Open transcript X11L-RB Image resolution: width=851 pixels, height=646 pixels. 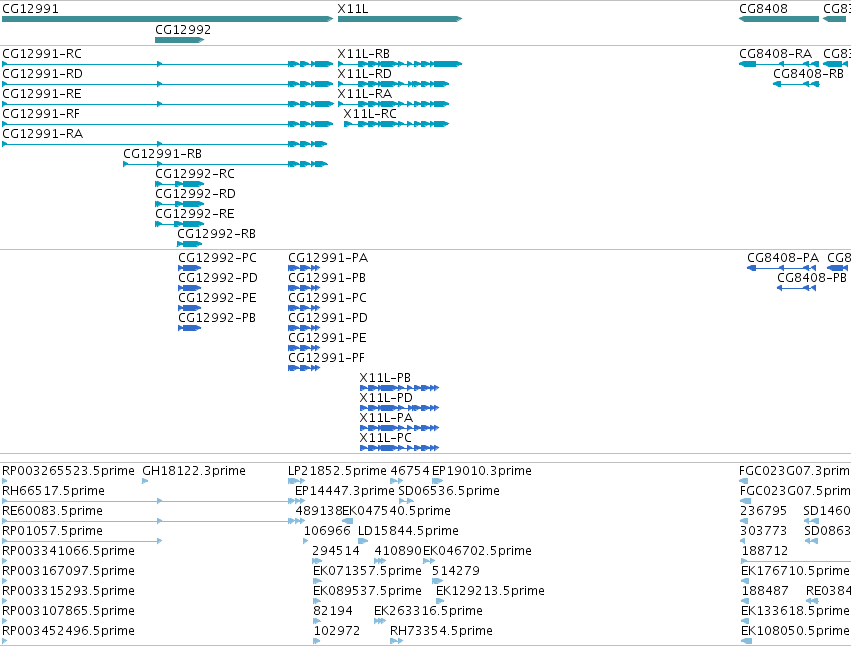tap(364, 54)
